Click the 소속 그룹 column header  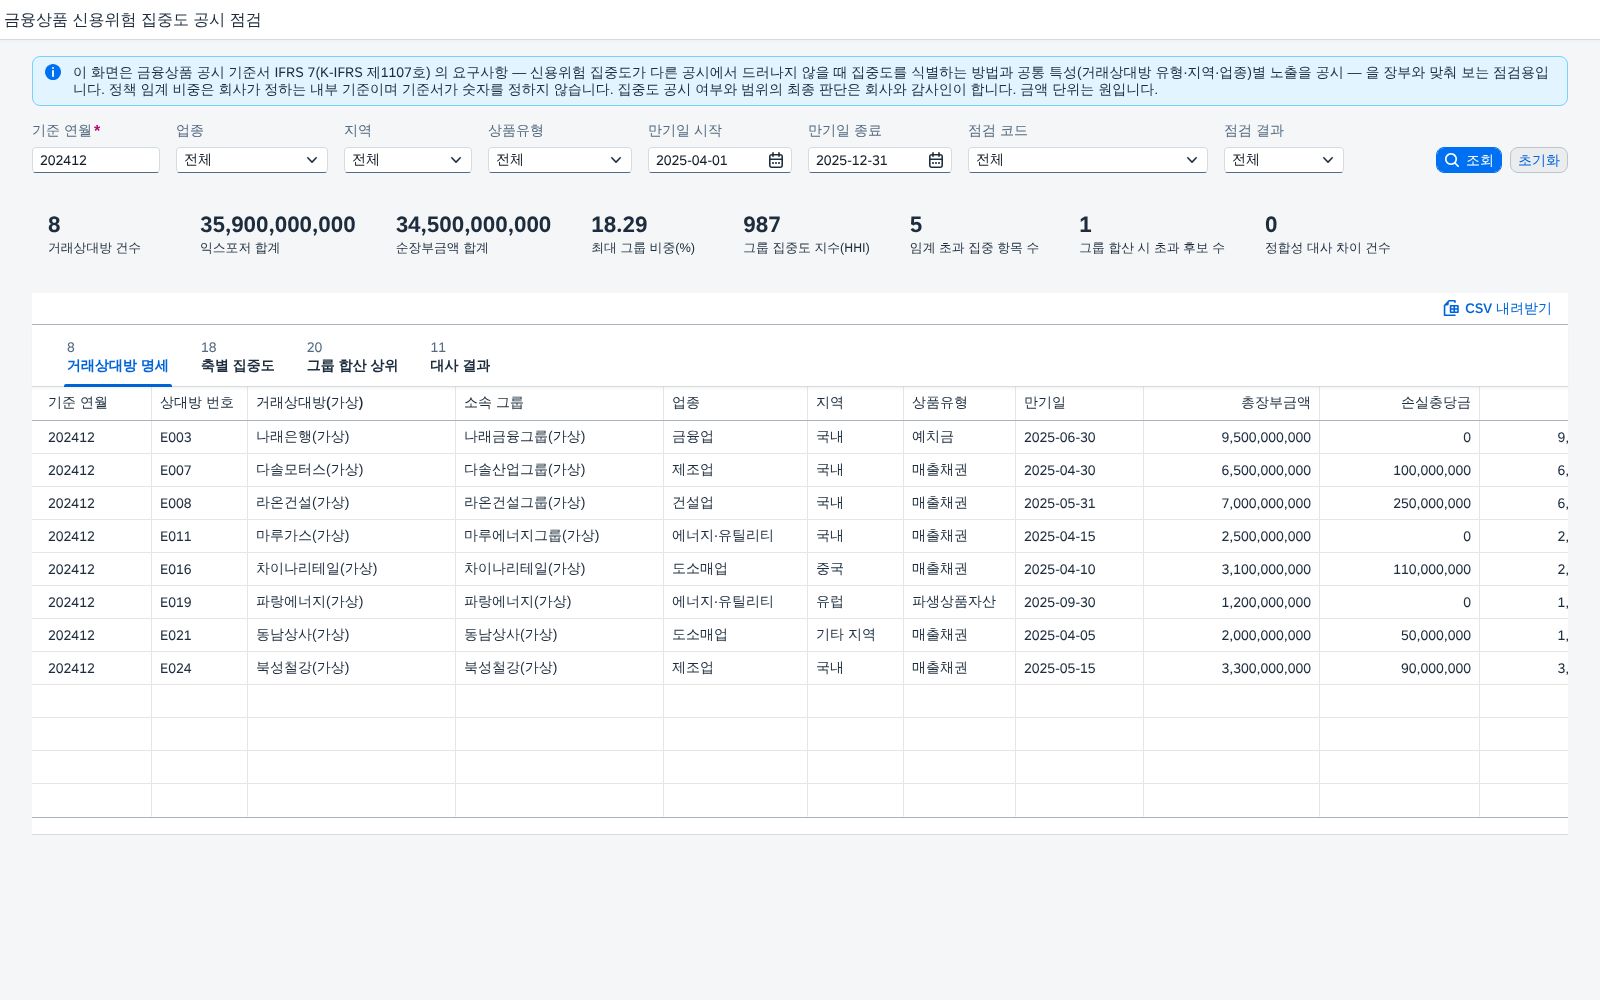[560, 403]
